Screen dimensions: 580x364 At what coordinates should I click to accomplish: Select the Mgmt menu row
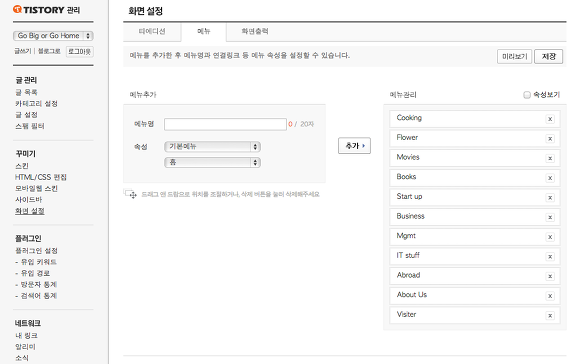475,237
